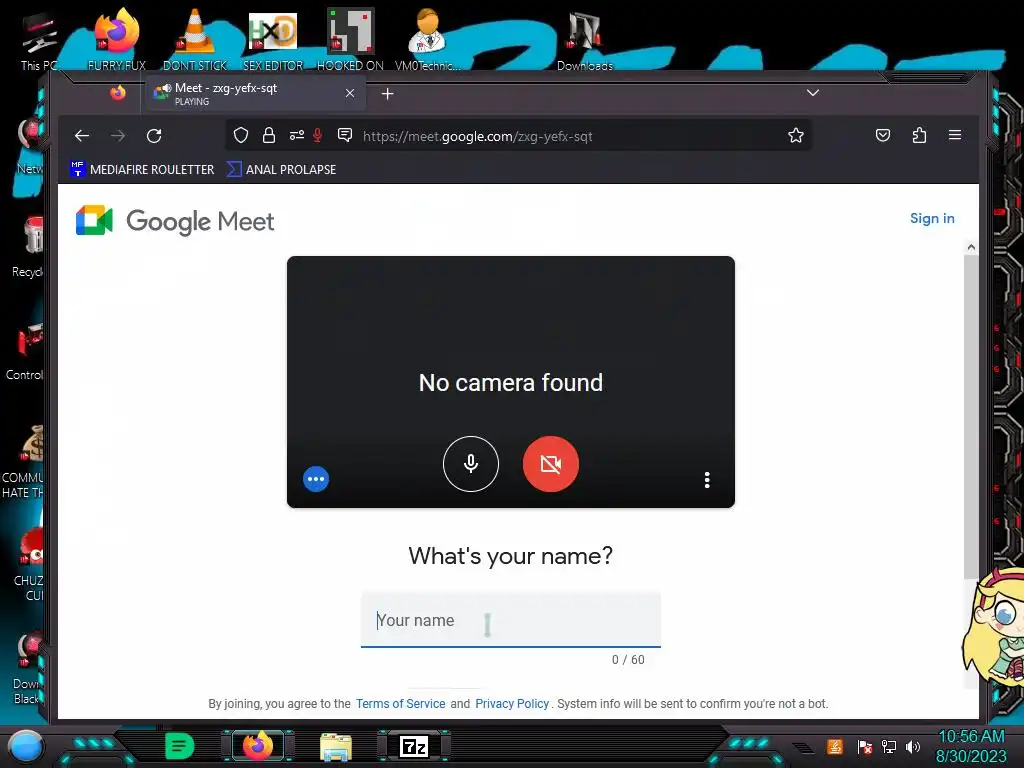Viewport: 1024px width, 768px height.
Task: Click the blue visual effects button in preview
Action: click(x=316, y=479)
